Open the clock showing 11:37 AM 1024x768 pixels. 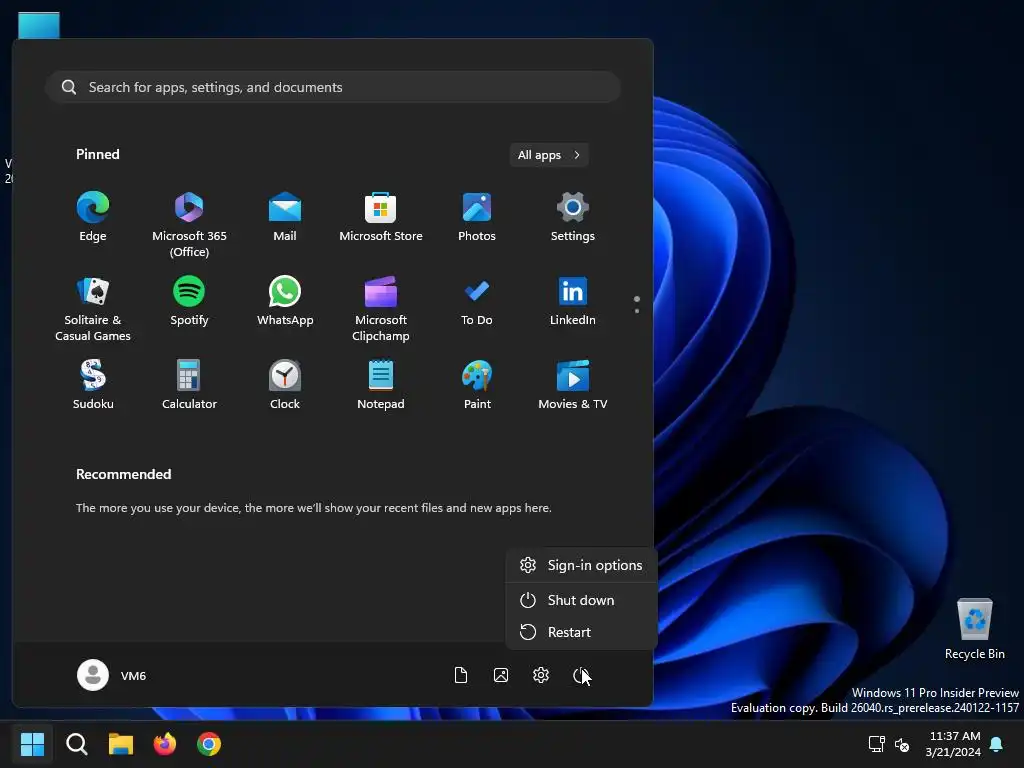click(953, 744)
